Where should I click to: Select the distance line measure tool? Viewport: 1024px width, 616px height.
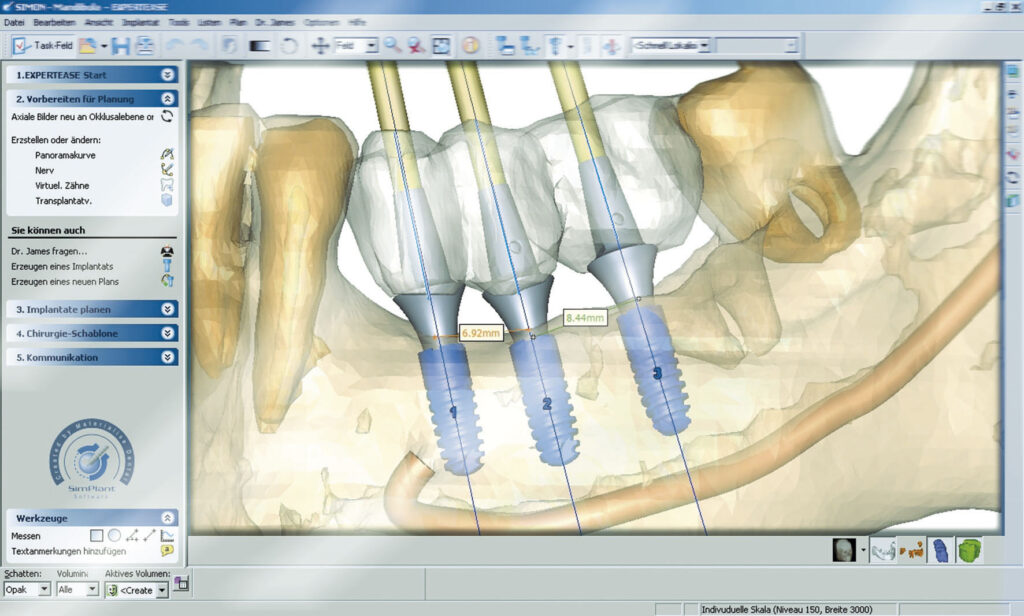[x=150, y=536]
